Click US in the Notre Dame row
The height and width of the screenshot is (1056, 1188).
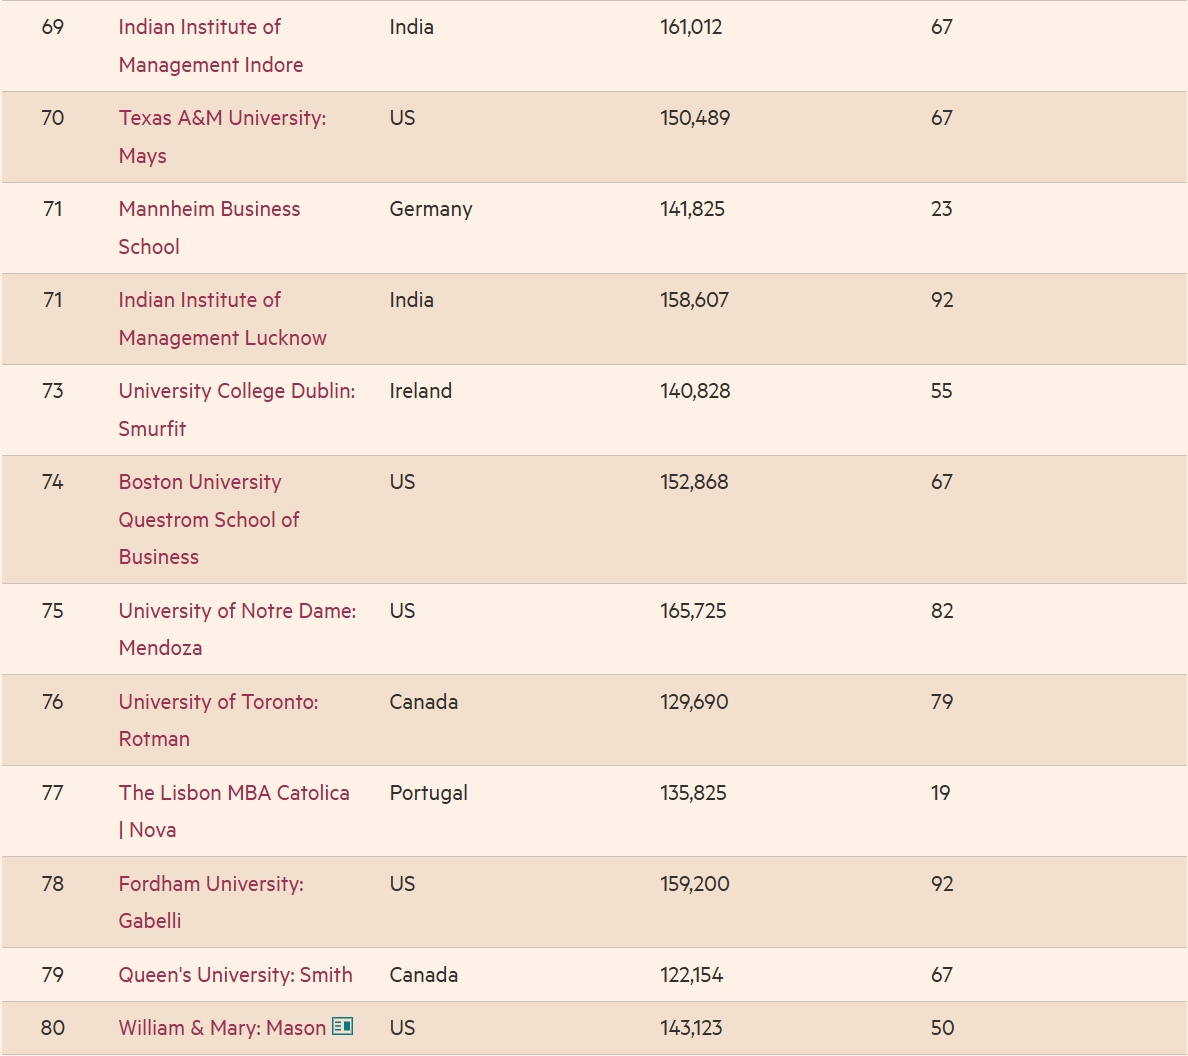tap(402, 611)
